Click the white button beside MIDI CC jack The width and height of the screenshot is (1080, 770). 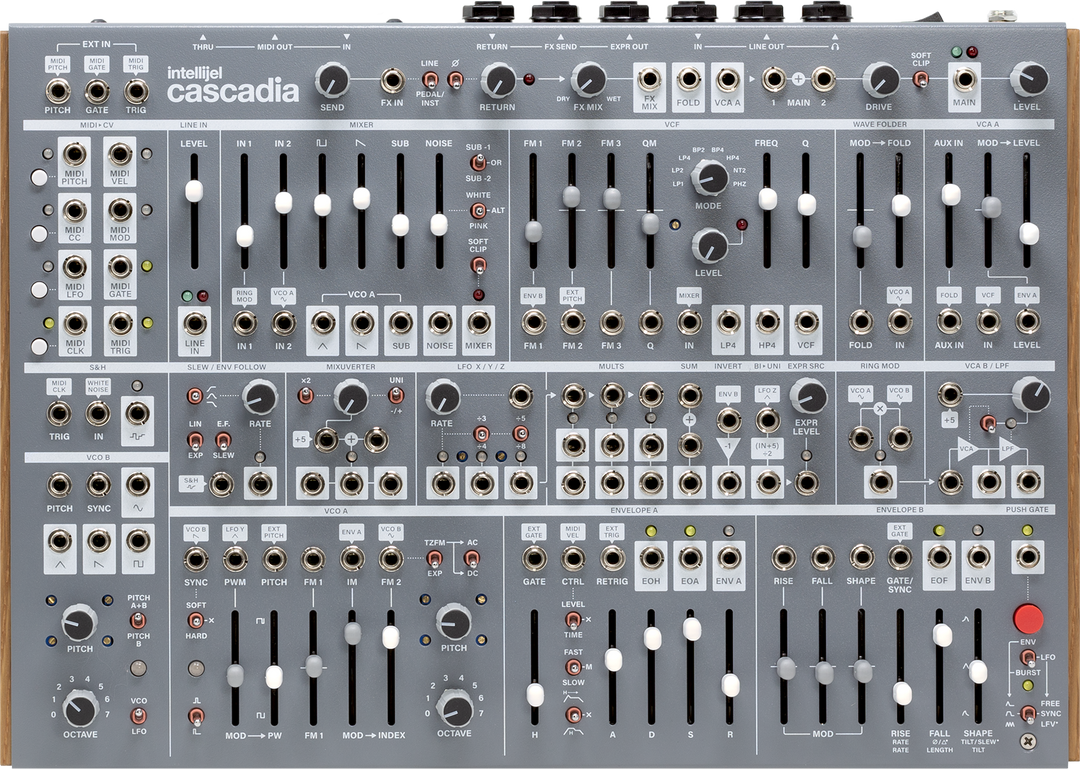coord(39,234)
